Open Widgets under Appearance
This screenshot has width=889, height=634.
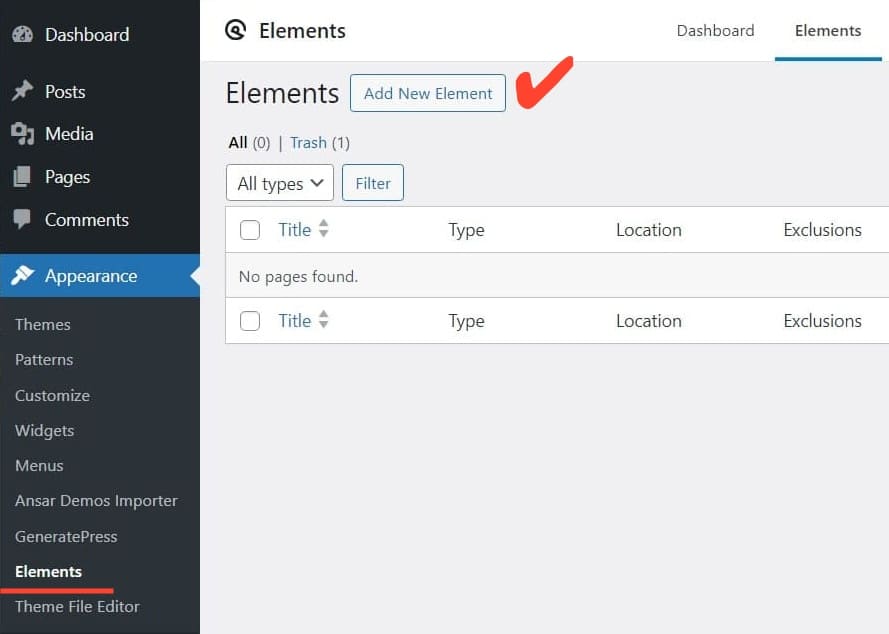click(45, 430)
